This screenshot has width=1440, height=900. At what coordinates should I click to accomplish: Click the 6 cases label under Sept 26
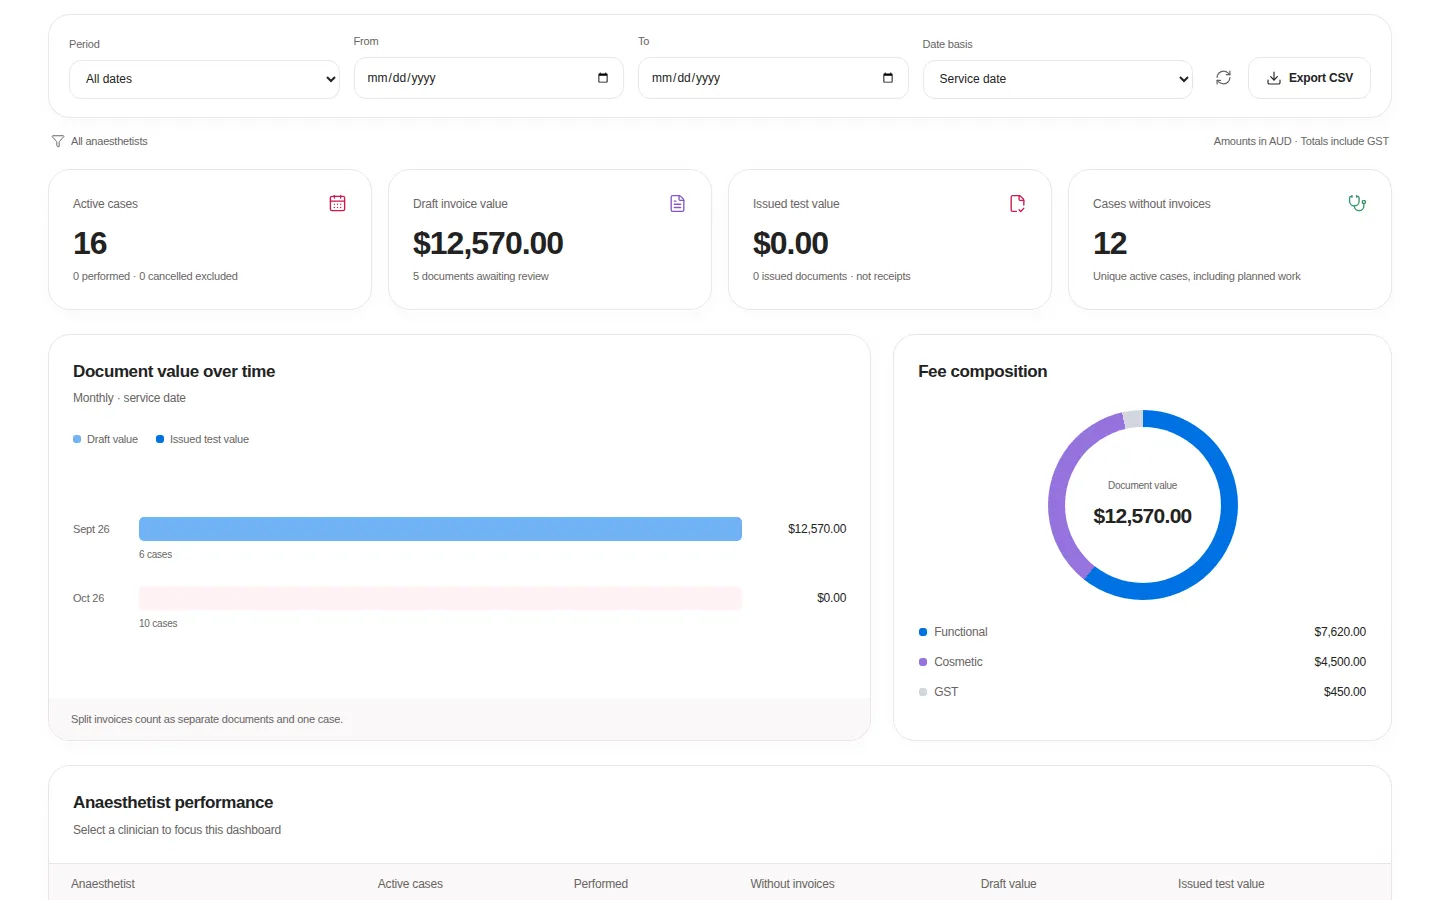(155, 554)
